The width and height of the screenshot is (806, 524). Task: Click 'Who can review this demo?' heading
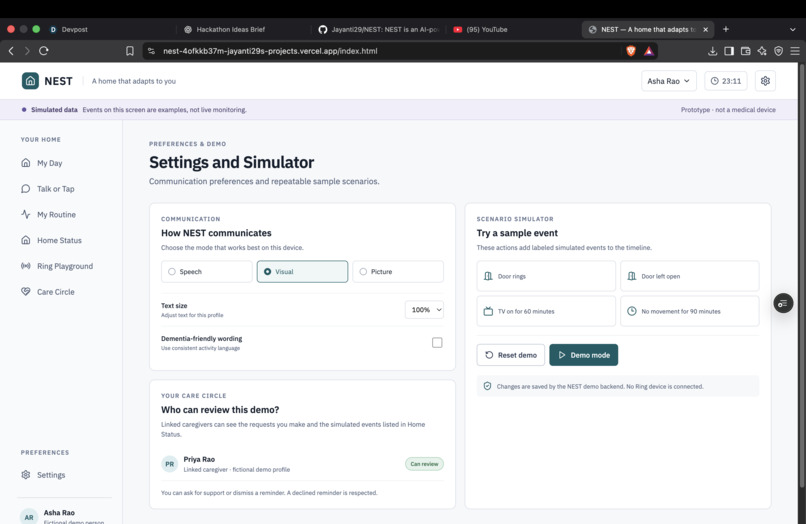(220, 410)
